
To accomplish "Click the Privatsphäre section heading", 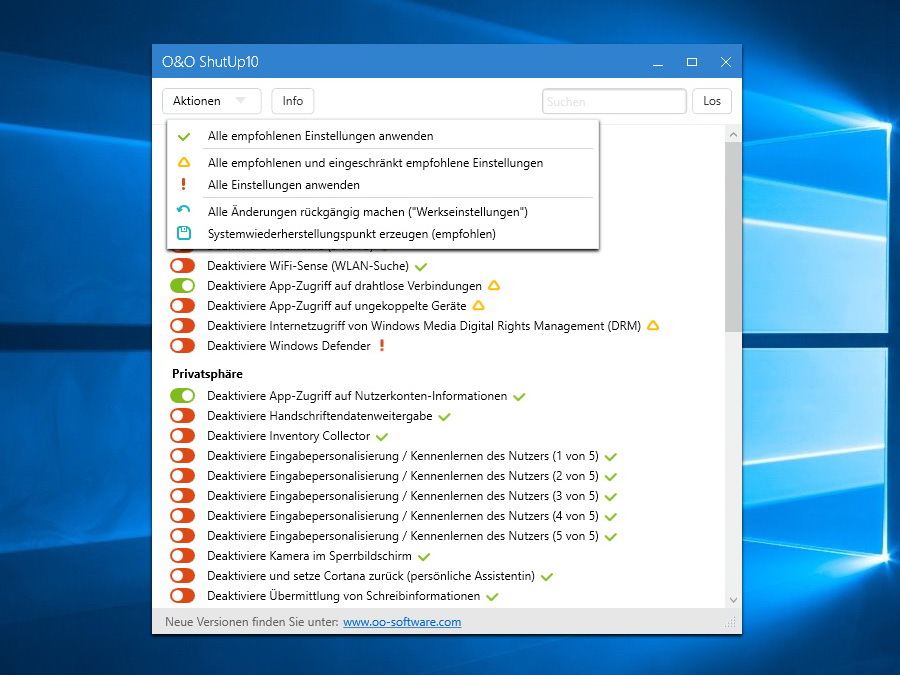I will pyautogui.click(x=207, y=374).
